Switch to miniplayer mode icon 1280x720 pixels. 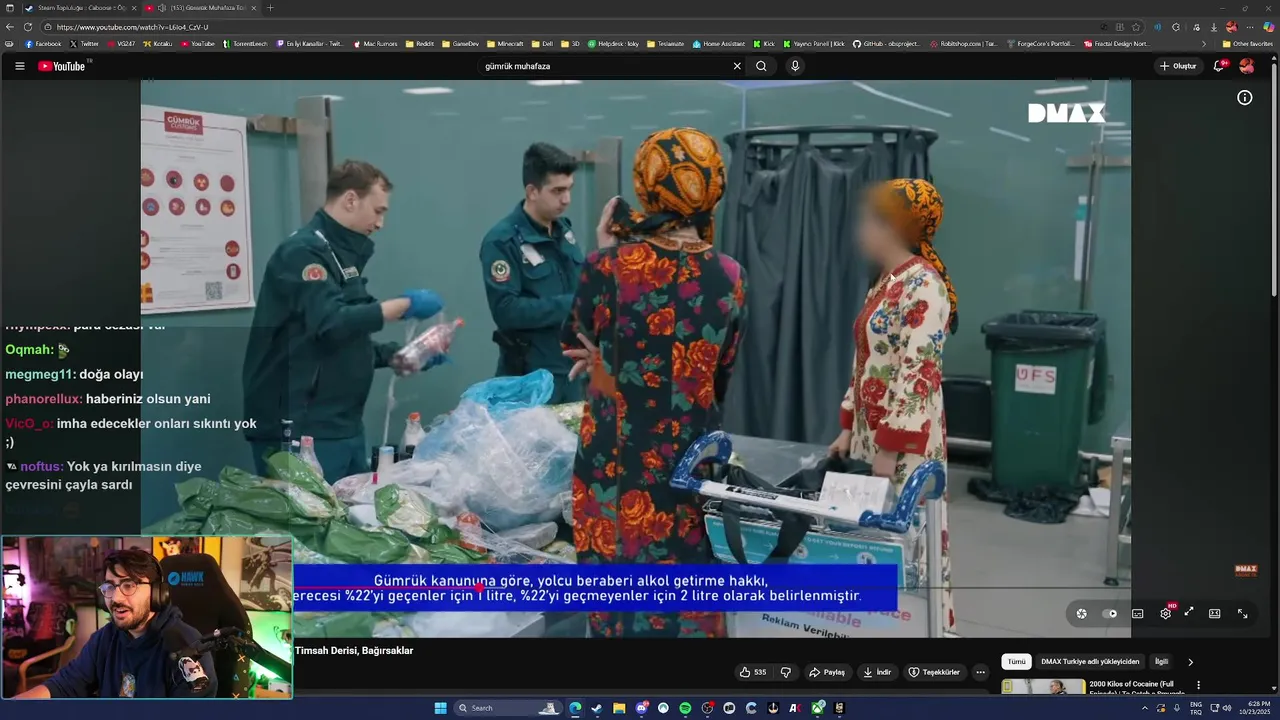pyautogui.click(x=1189, y=612)
